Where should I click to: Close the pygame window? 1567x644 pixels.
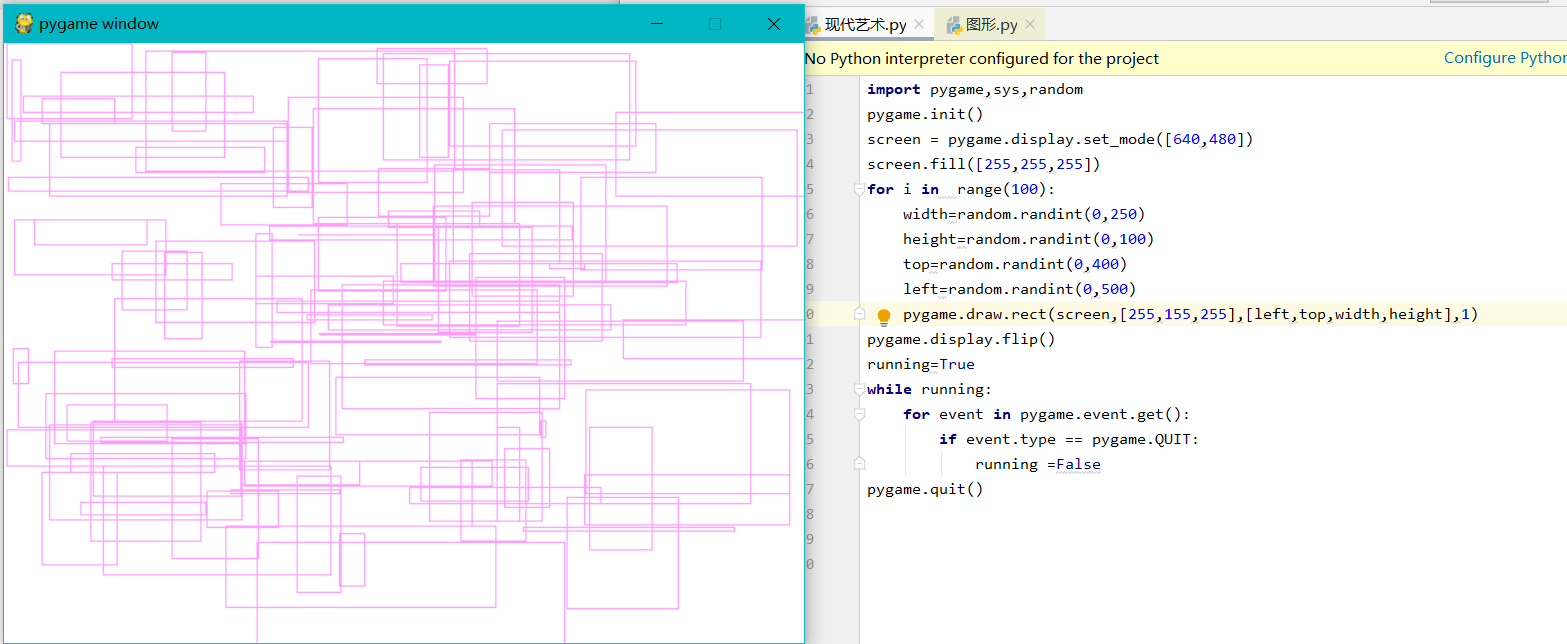pyautogui.click(x=774, y=24)
